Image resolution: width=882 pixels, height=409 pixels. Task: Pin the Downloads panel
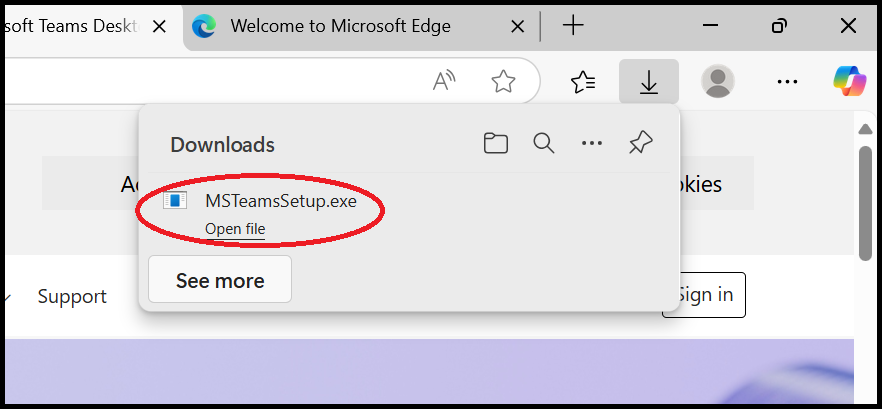[640, 144]
